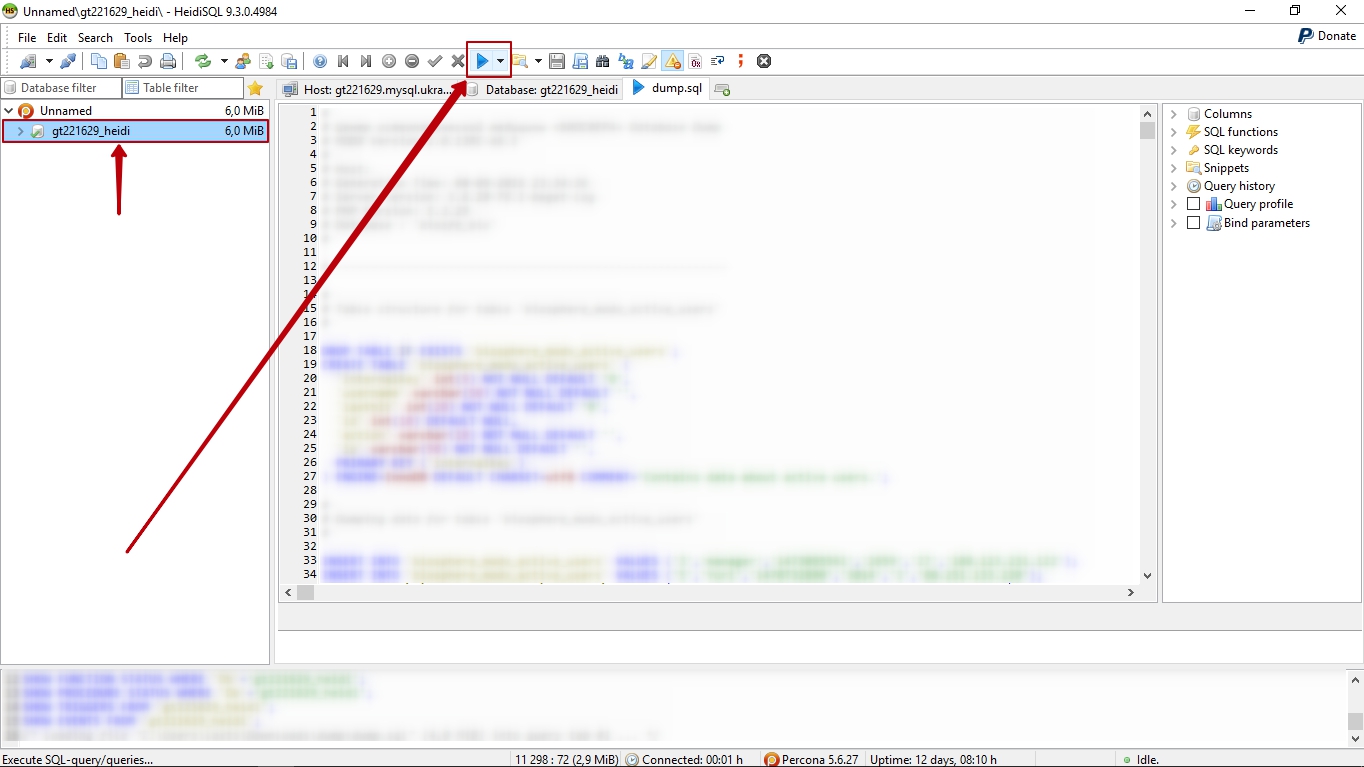Collapse the Unnamed session tree node
Viewport: 1364px width, 767px height.
point(9,111)
